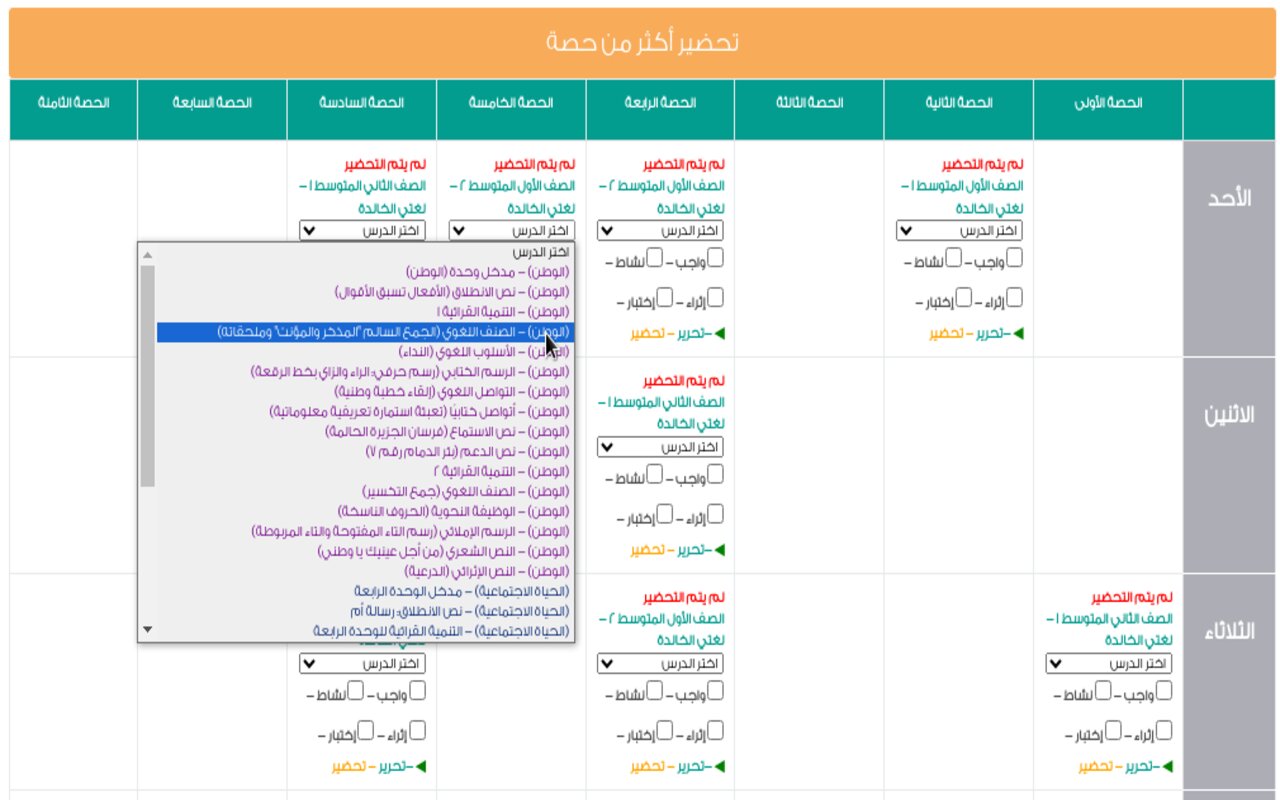Check نشاط in Sunday's second period cell
This screenshot has height=800, width=1280.
click(955, 258)
